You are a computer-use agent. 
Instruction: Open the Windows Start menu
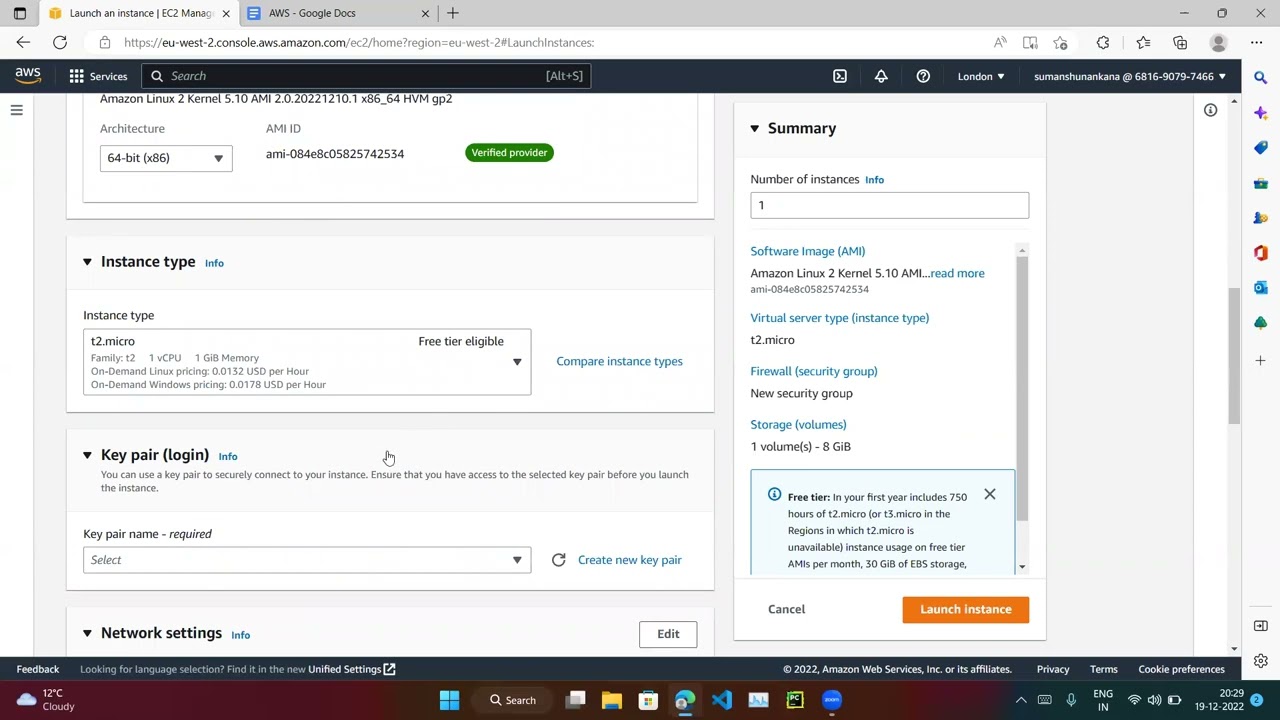(x=449, y=700)
